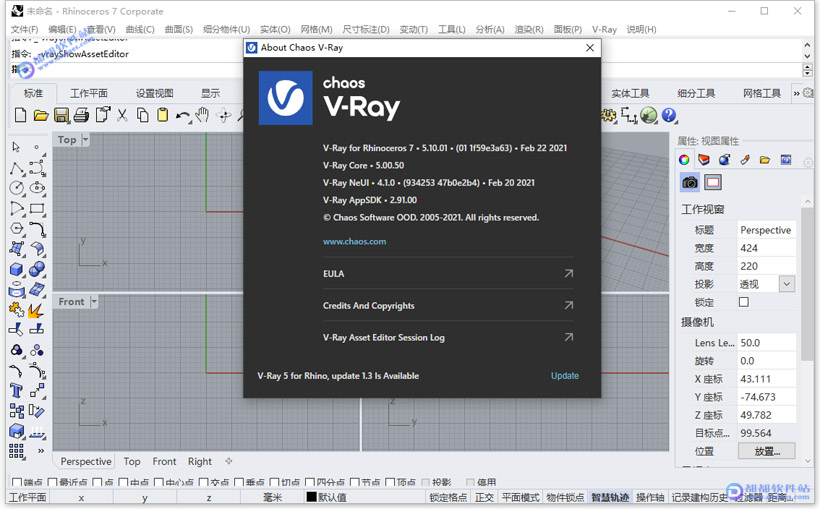The height and width of the screenshot is (509, 820).
Task: Enable 最近点 (Near) object snap
Action: 52,482
